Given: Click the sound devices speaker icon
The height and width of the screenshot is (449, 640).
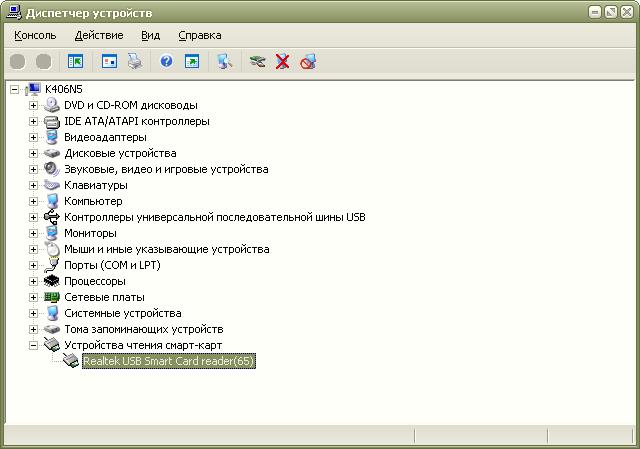Looking at the screenshot, I should pyautogui.click(x=51, y=169).
